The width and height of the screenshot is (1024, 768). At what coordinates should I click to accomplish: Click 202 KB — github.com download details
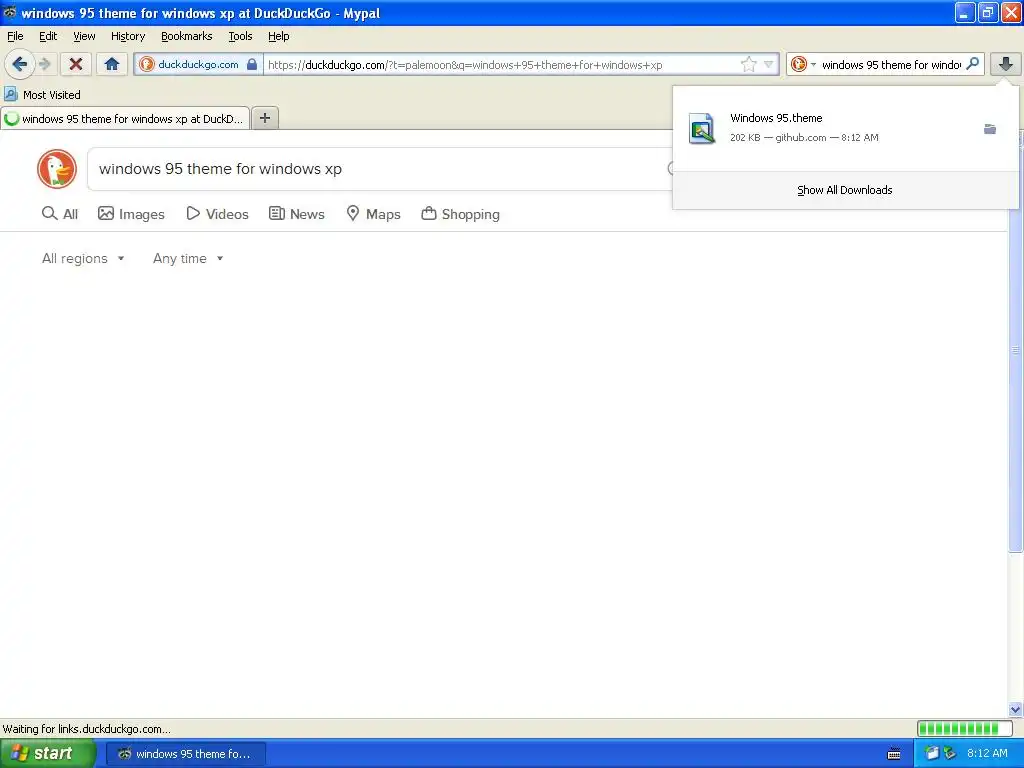tap(804, 138)
